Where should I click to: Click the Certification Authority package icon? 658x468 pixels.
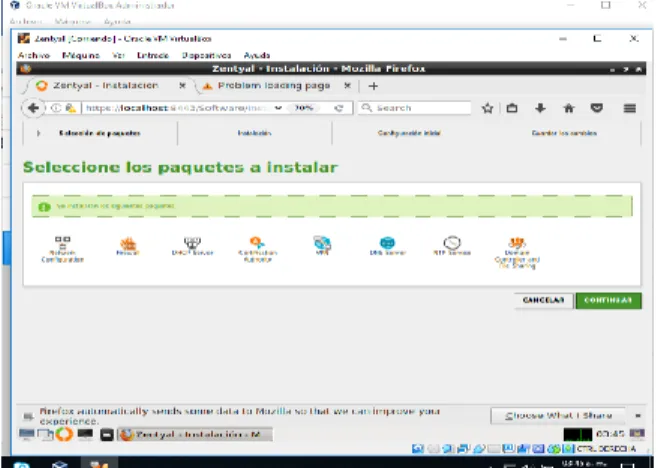257,242
